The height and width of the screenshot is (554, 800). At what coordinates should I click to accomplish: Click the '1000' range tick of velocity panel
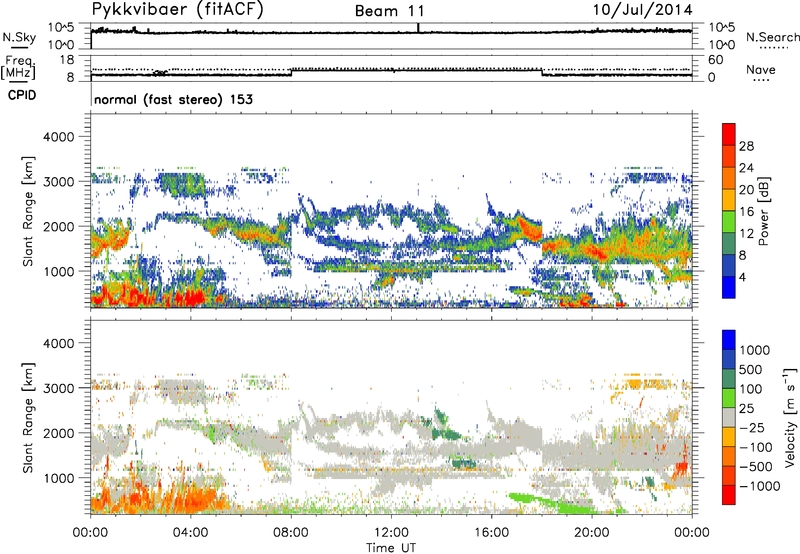click(x=61, y=478)
